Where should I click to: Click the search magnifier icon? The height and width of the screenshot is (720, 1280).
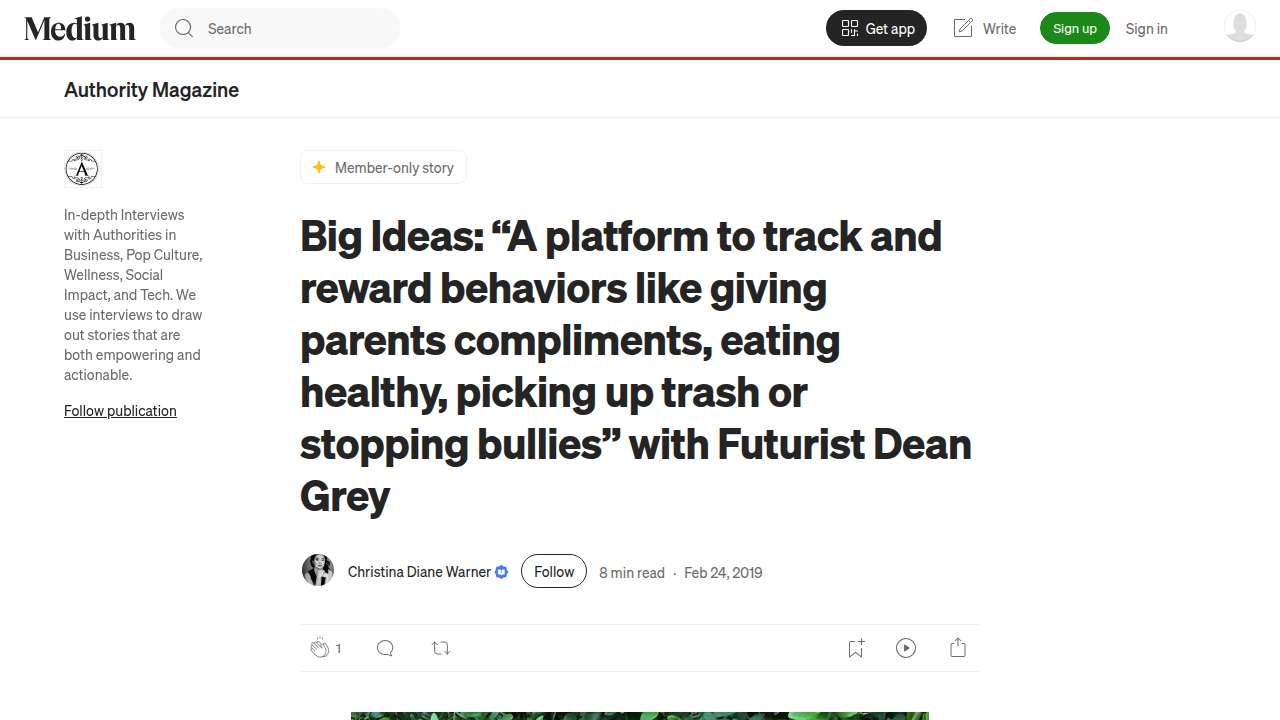[184, 29]
